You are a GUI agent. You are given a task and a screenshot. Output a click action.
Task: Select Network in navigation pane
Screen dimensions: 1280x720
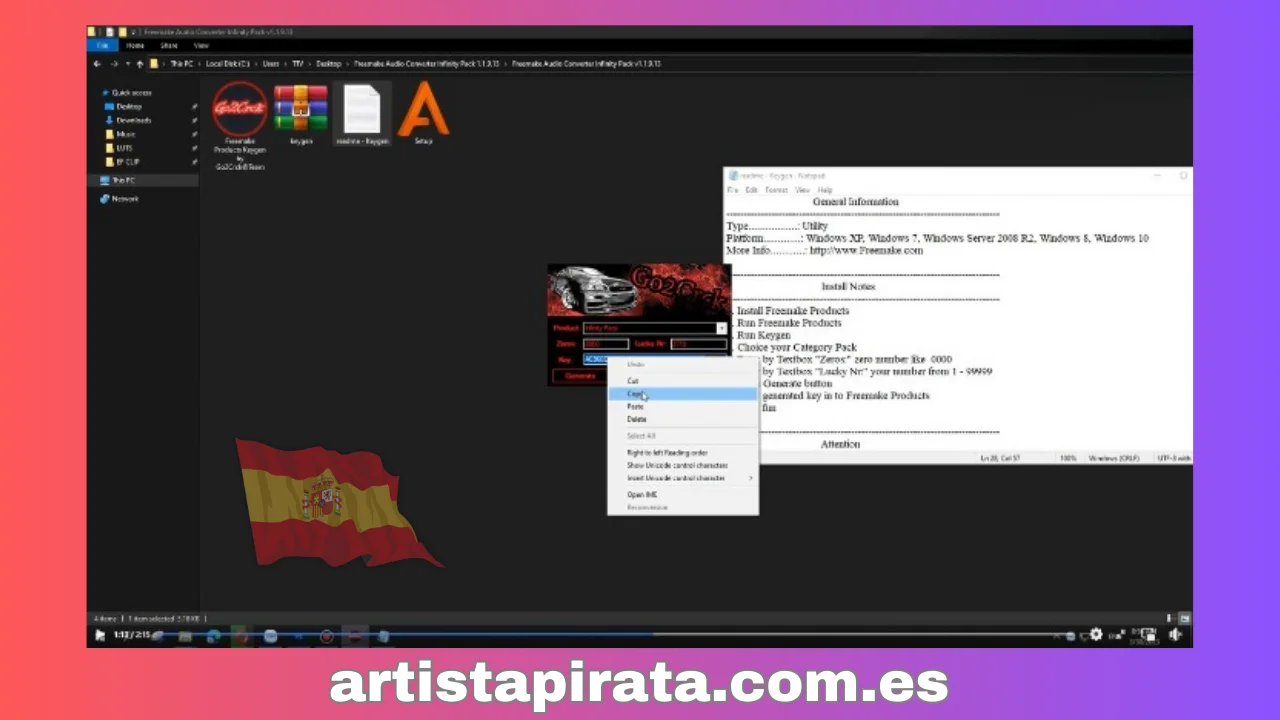pyautogui.click(x=125, y=199)
